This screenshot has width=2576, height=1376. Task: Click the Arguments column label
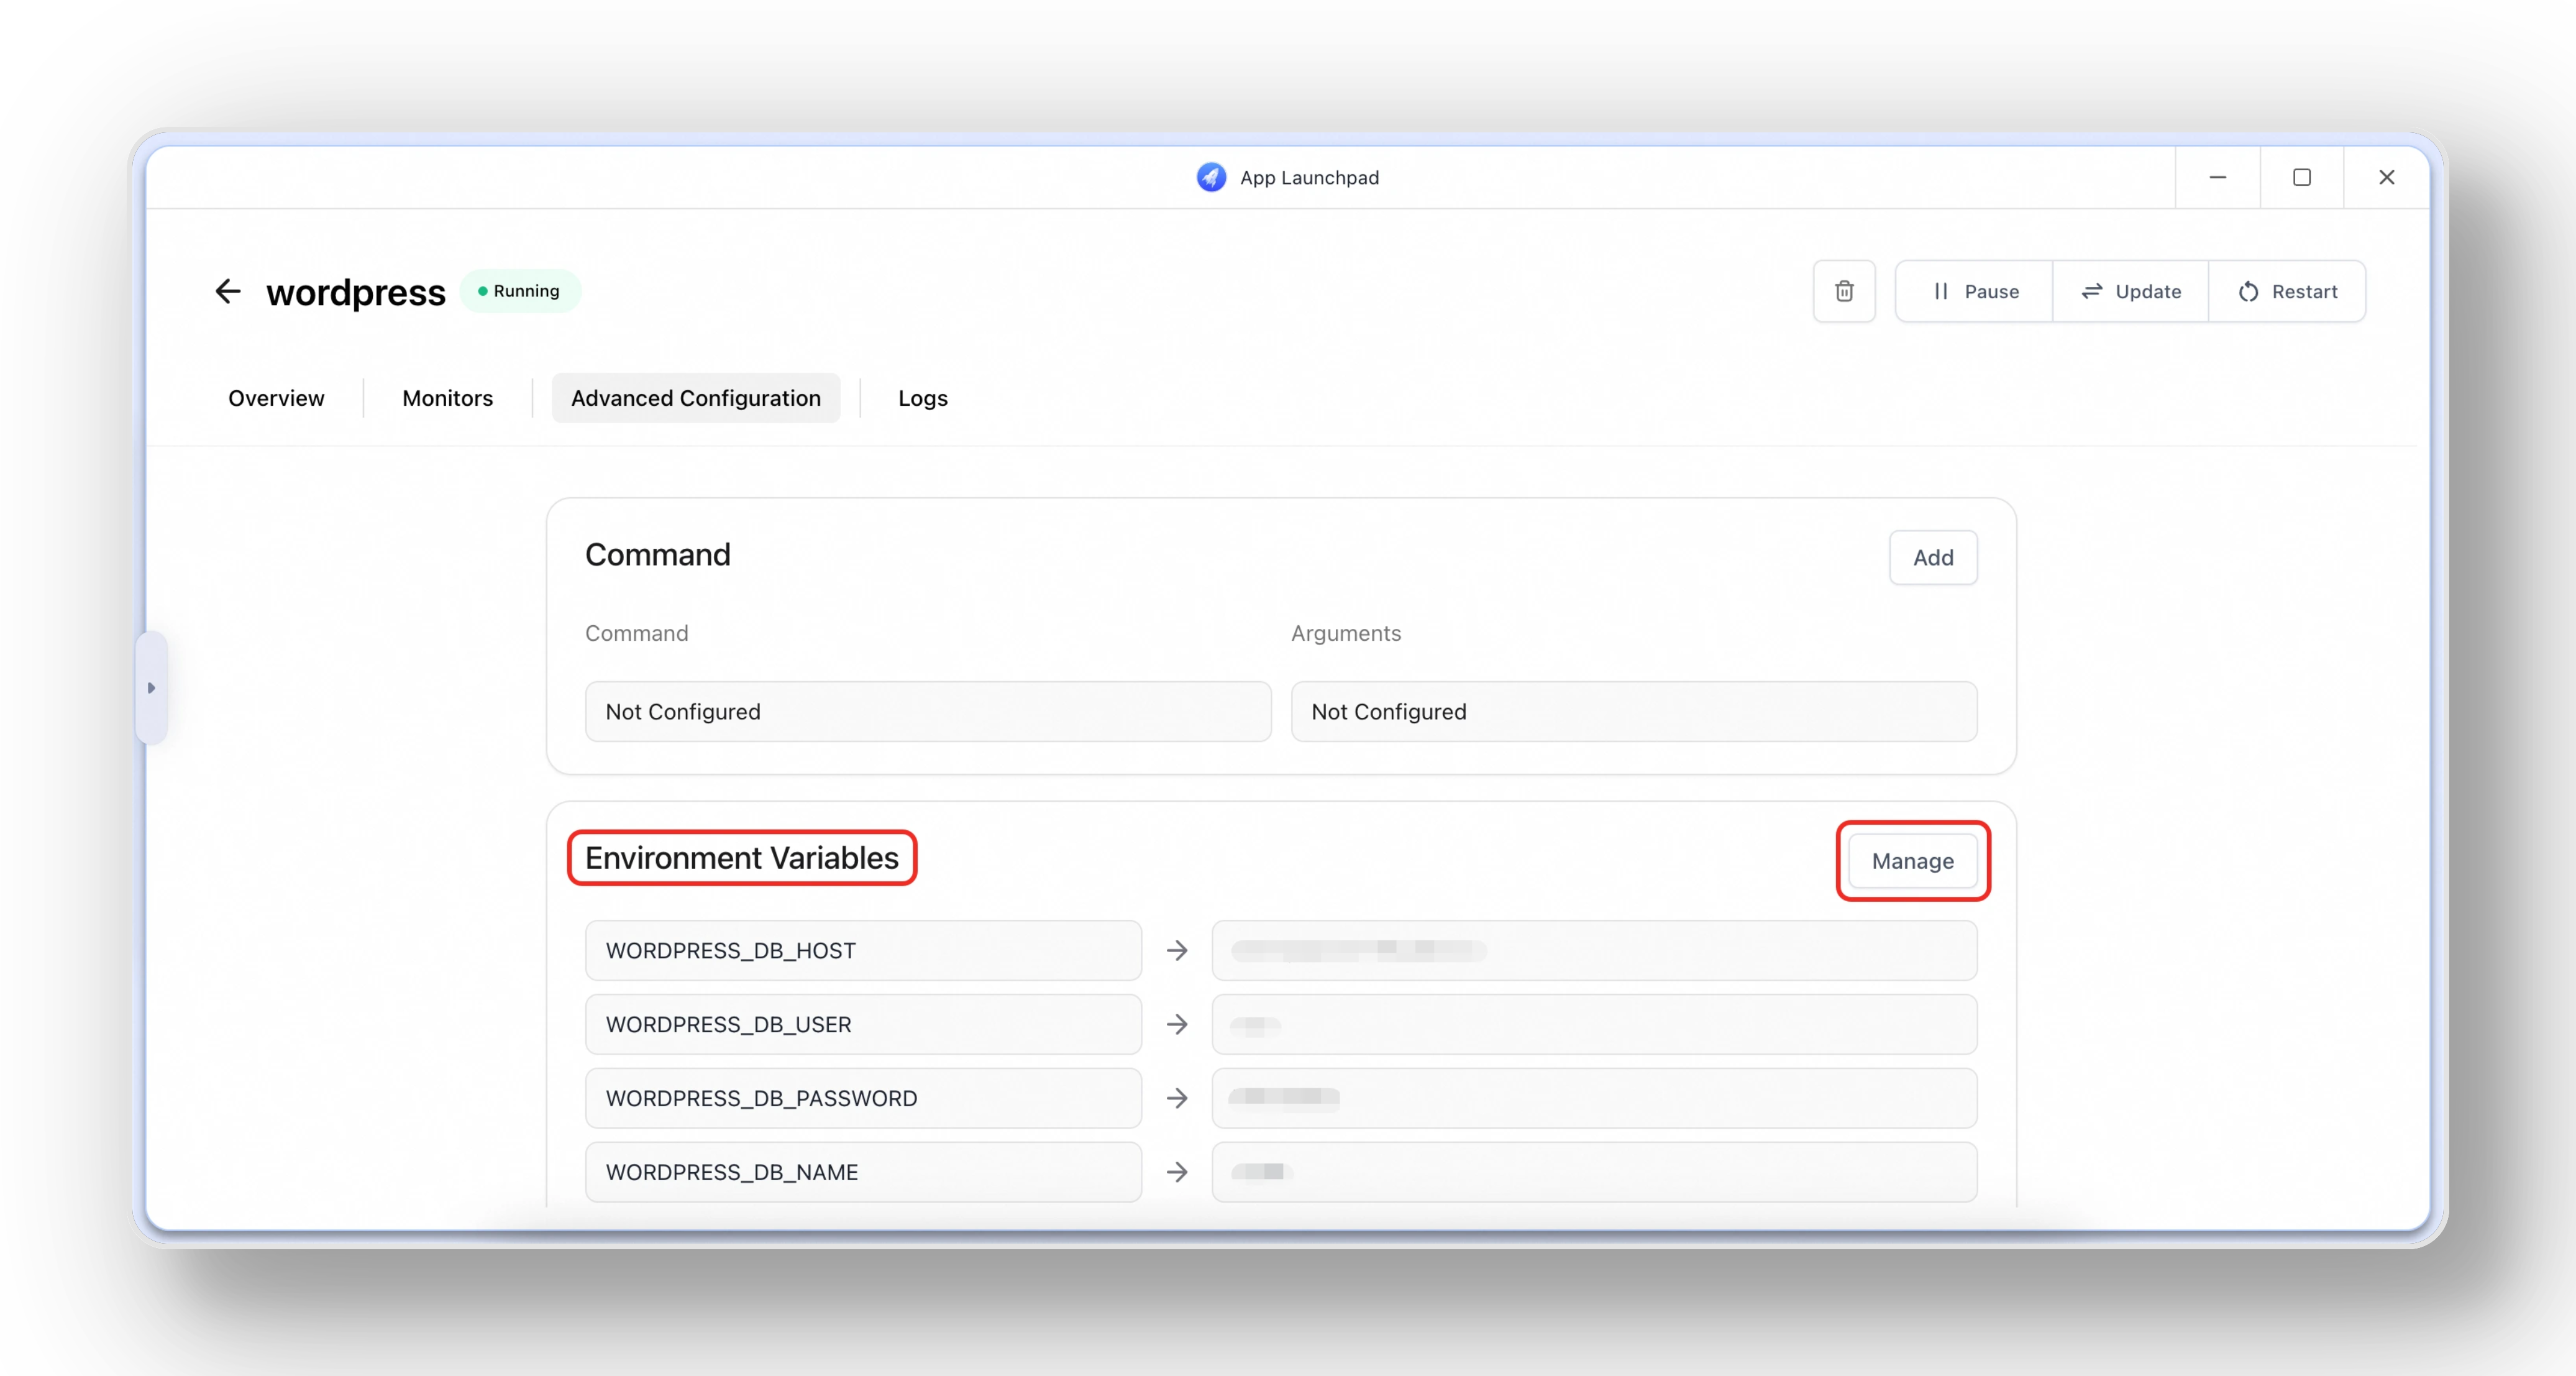pos(1345,633)
